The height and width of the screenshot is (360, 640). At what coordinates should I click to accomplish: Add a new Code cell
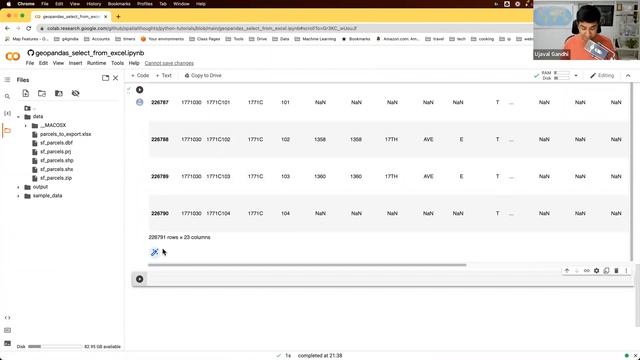coord(140,76)
